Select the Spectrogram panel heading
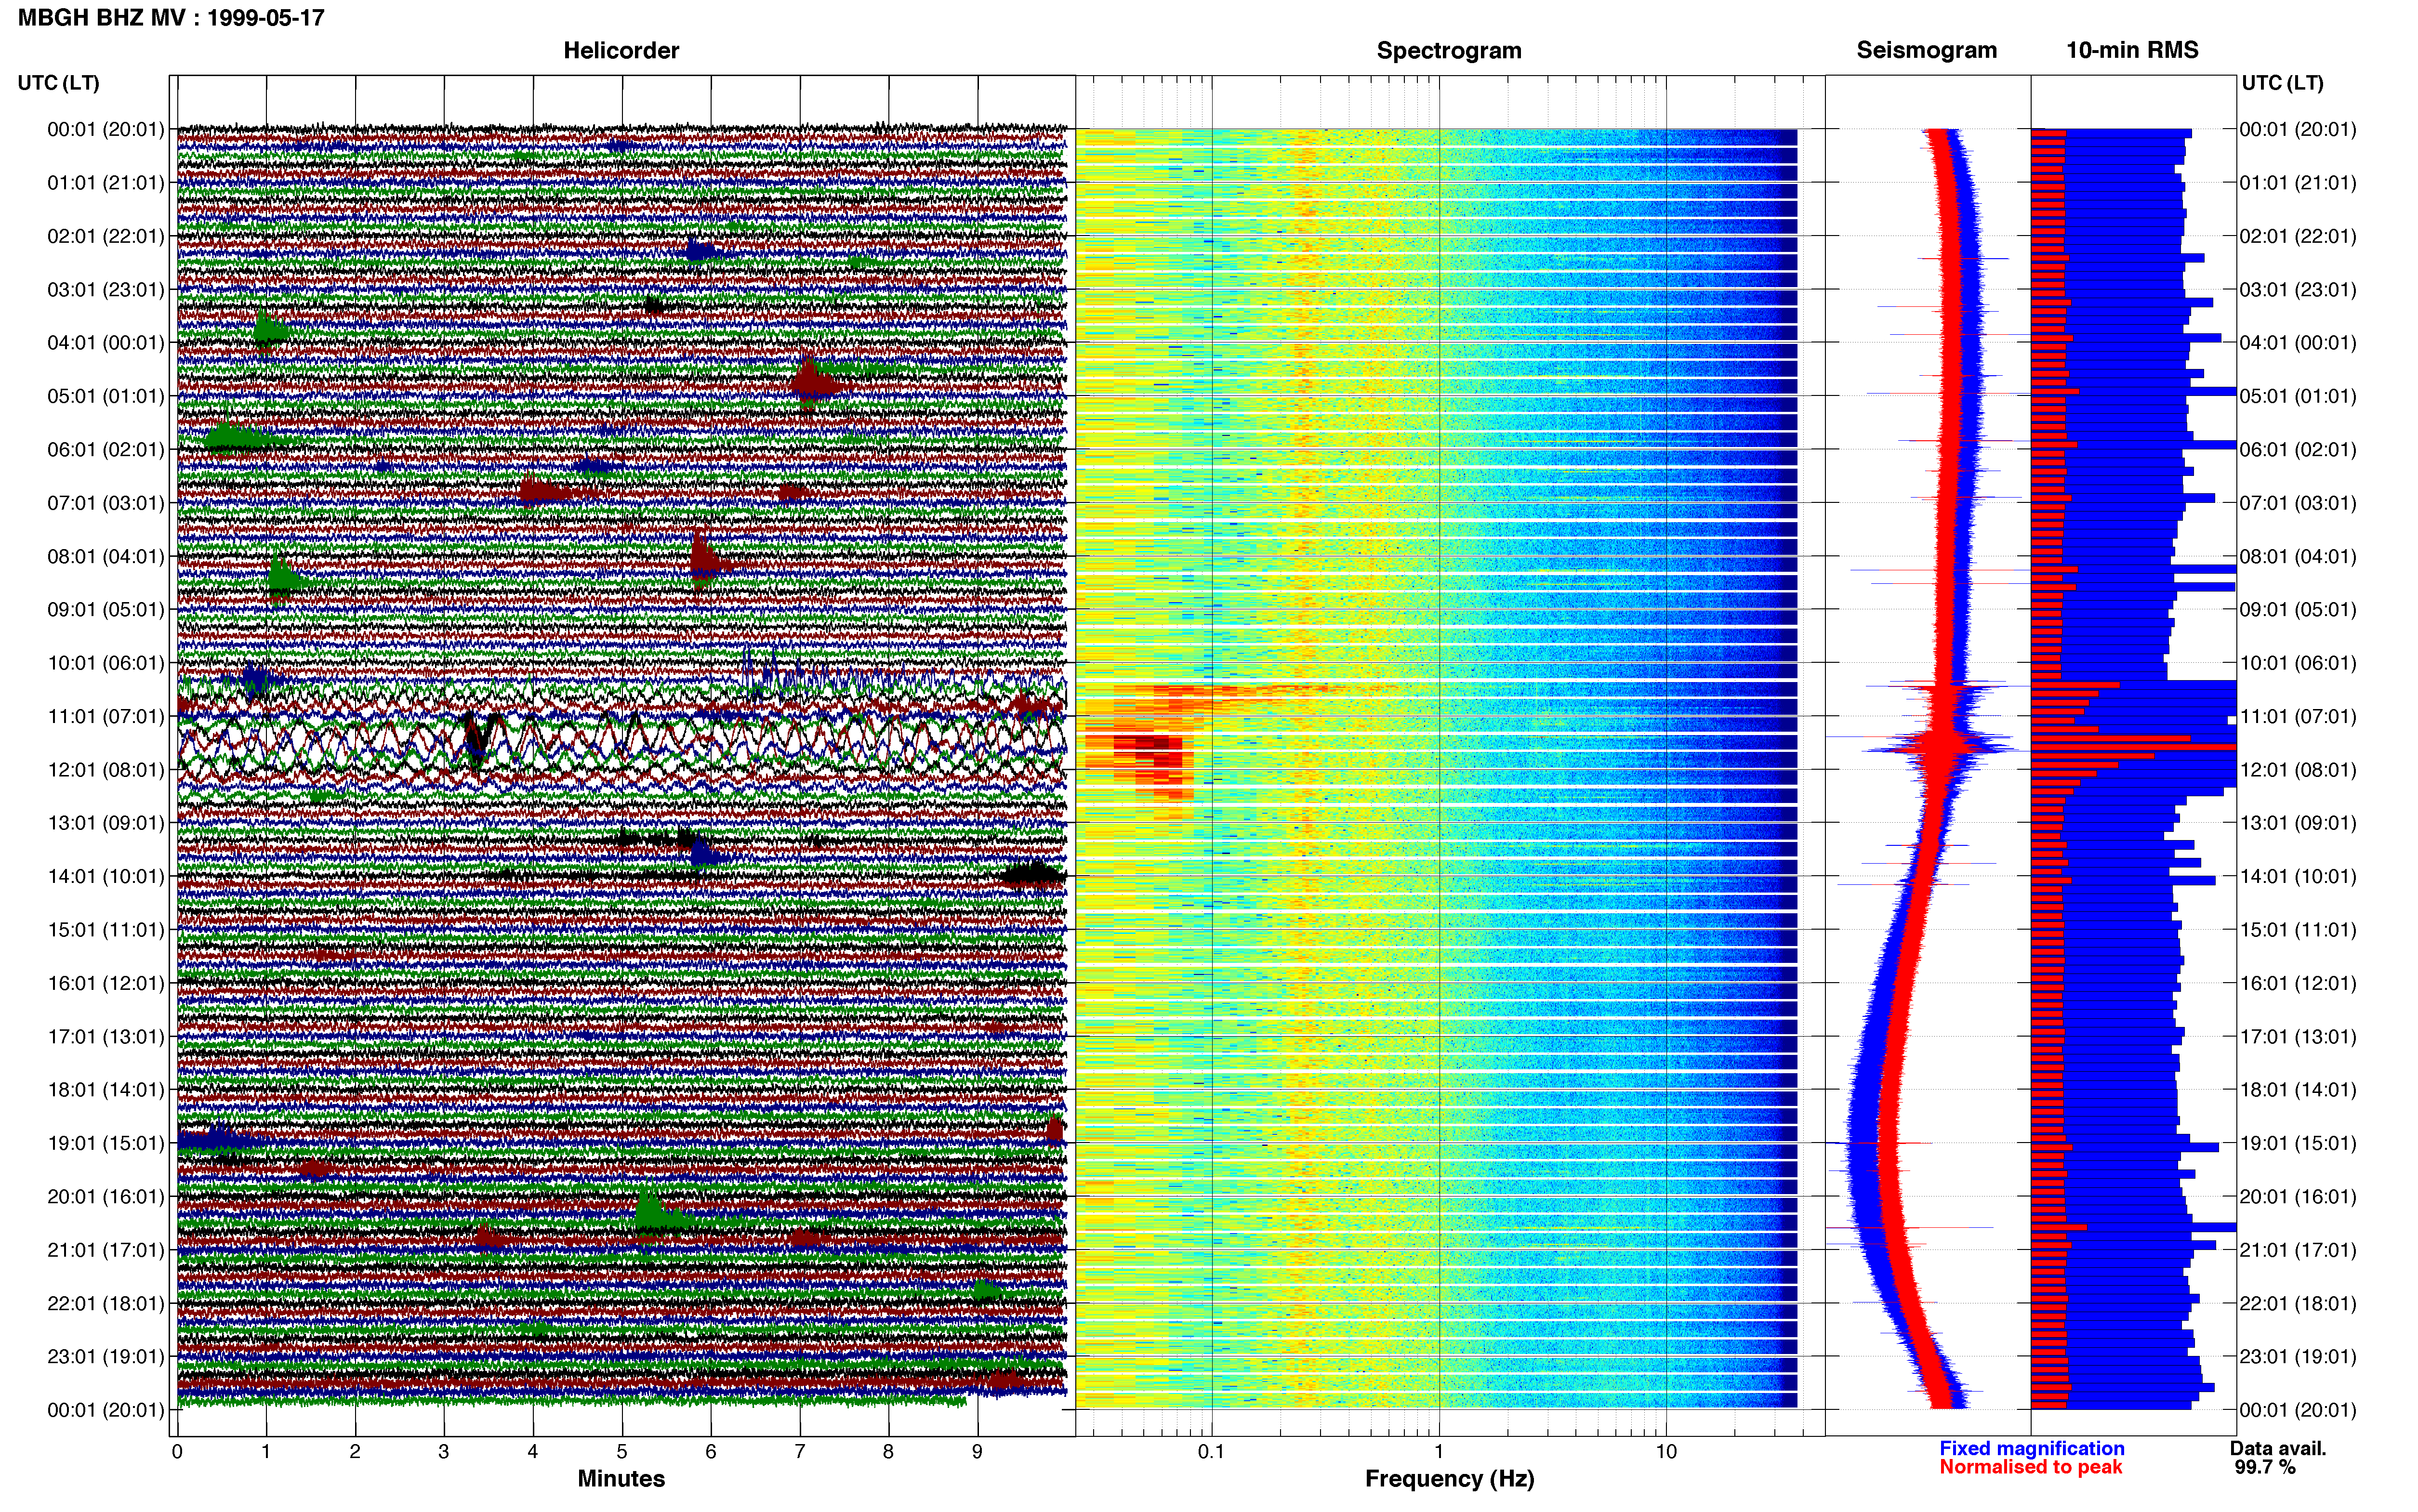Image resolution: width=2418 pixels, height=1512 pixels. [1449, 51]
